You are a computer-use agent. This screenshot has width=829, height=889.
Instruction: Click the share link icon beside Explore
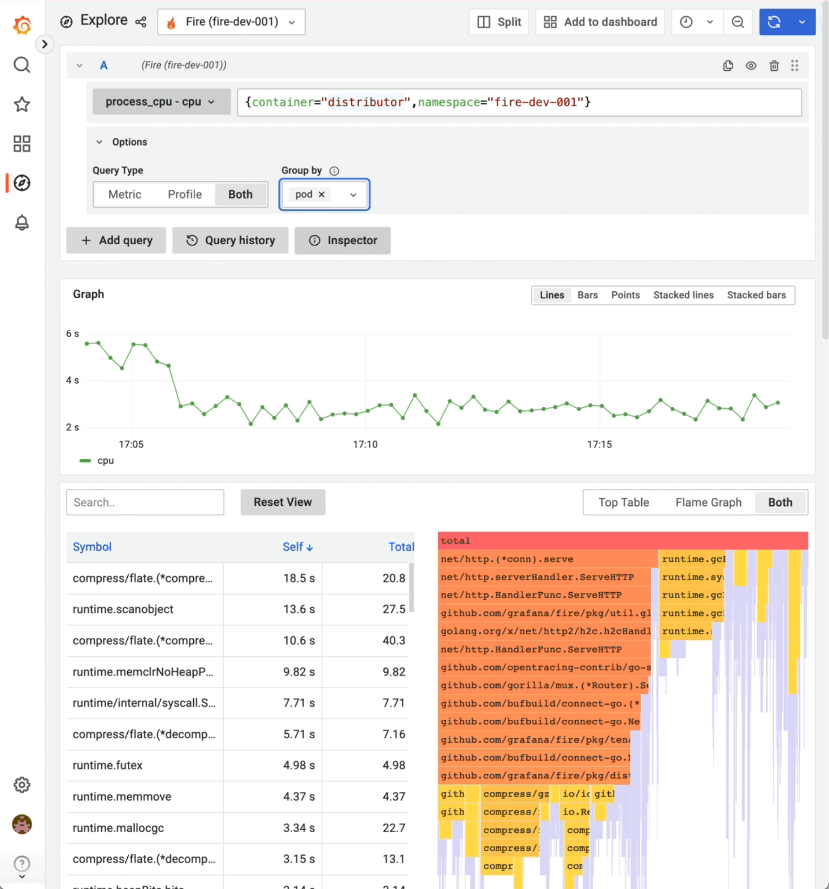(x=139, y=20)
